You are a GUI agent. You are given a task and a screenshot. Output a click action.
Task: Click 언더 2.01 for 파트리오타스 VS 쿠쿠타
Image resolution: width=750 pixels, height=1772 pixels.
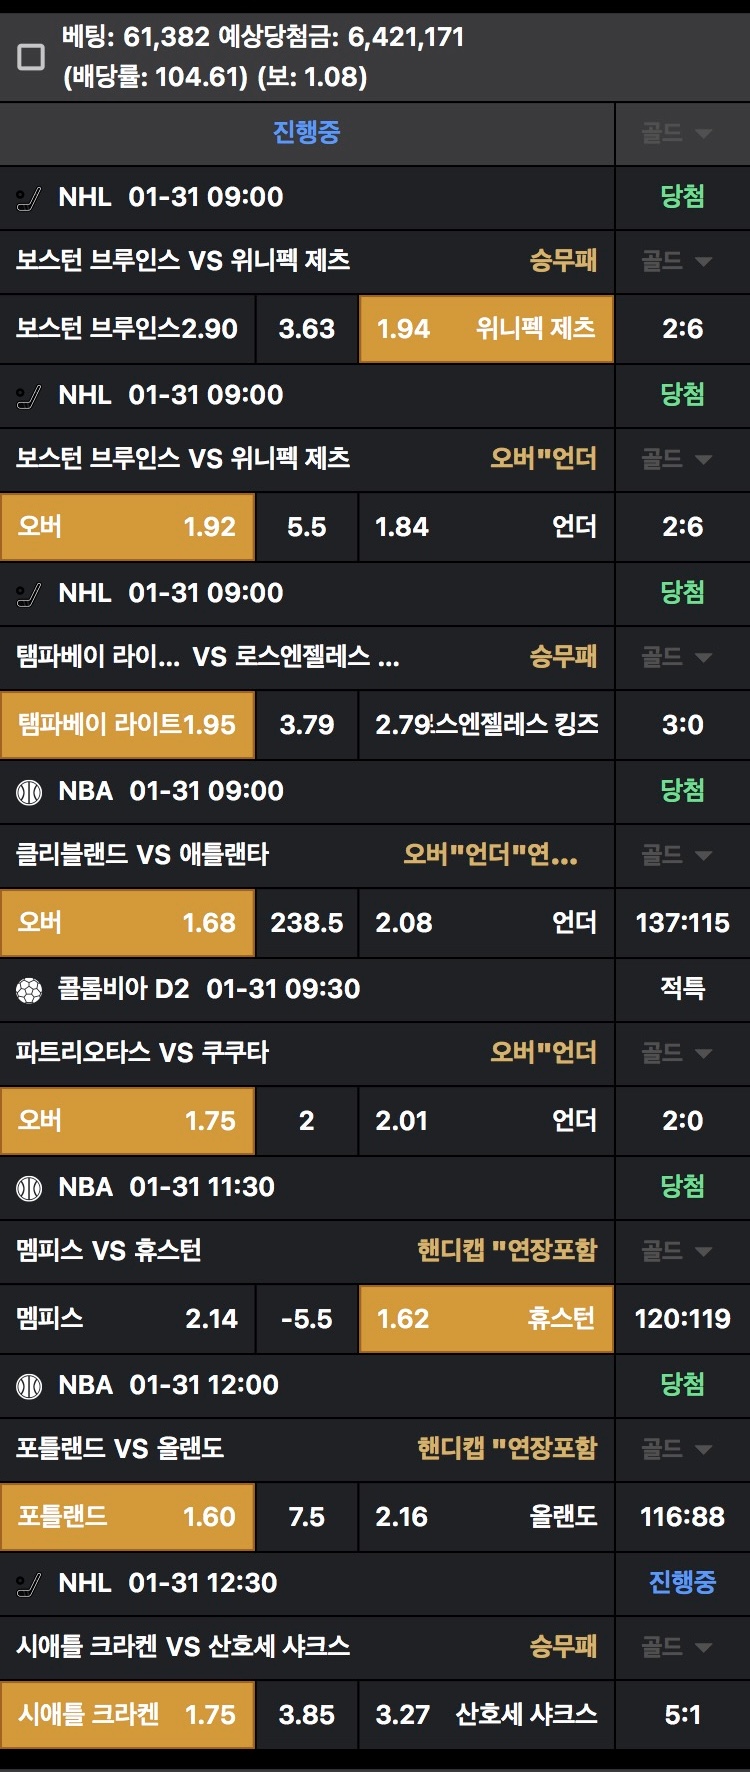(486, 1121)
